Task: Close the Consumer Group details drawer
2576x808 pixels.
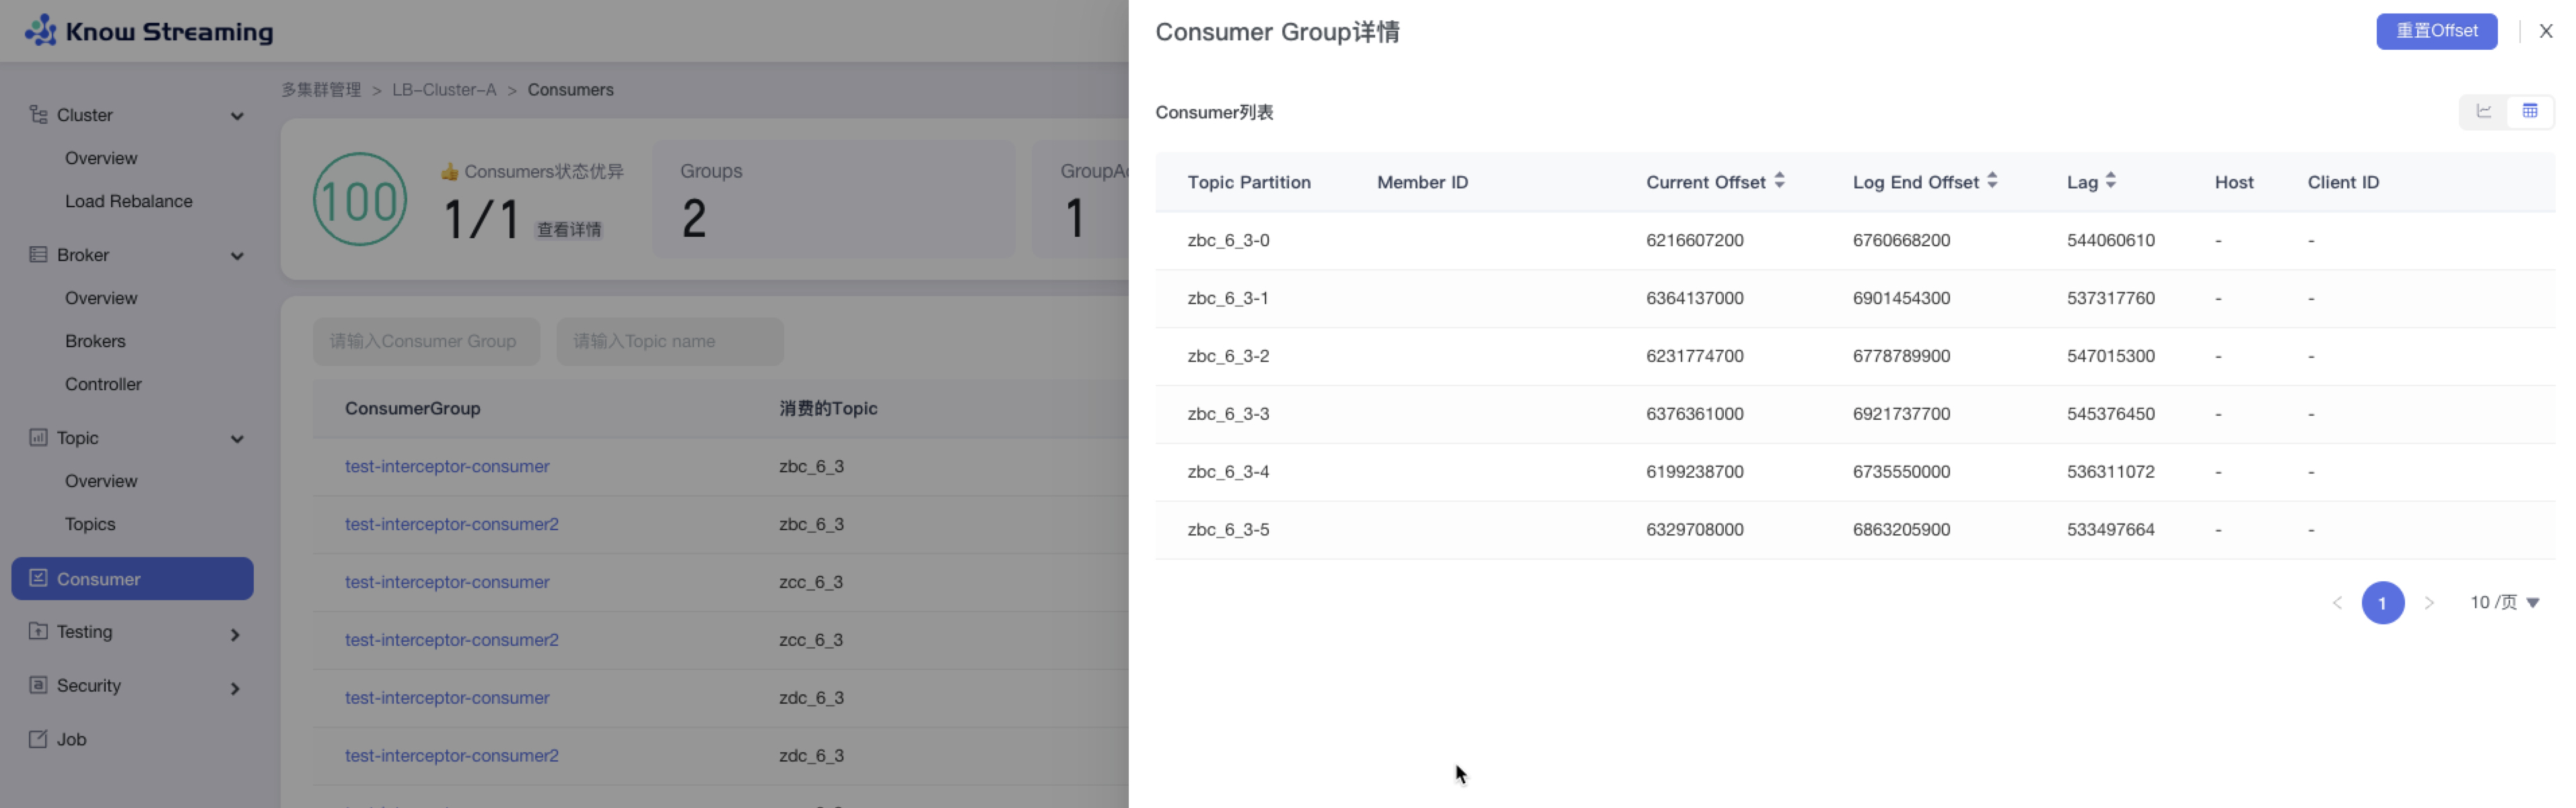Action: (x=2546, y=31)
